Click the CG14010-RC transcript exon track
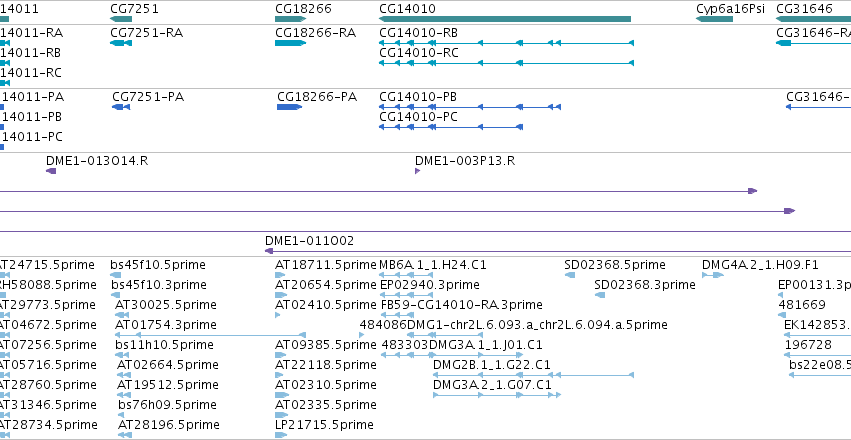The height and width of the screenshot is (440, 851). click(506, 63)
